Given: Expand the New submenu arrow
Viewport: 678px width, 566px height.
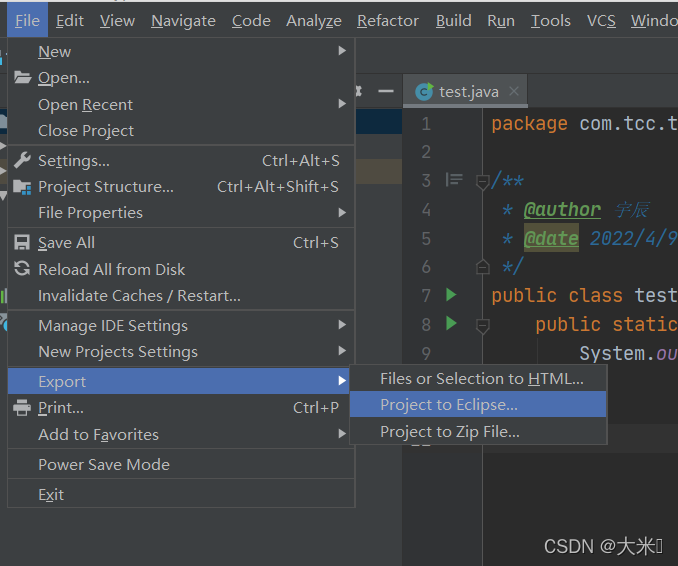Looking at the screenshot, I should (x=342, y=51).
